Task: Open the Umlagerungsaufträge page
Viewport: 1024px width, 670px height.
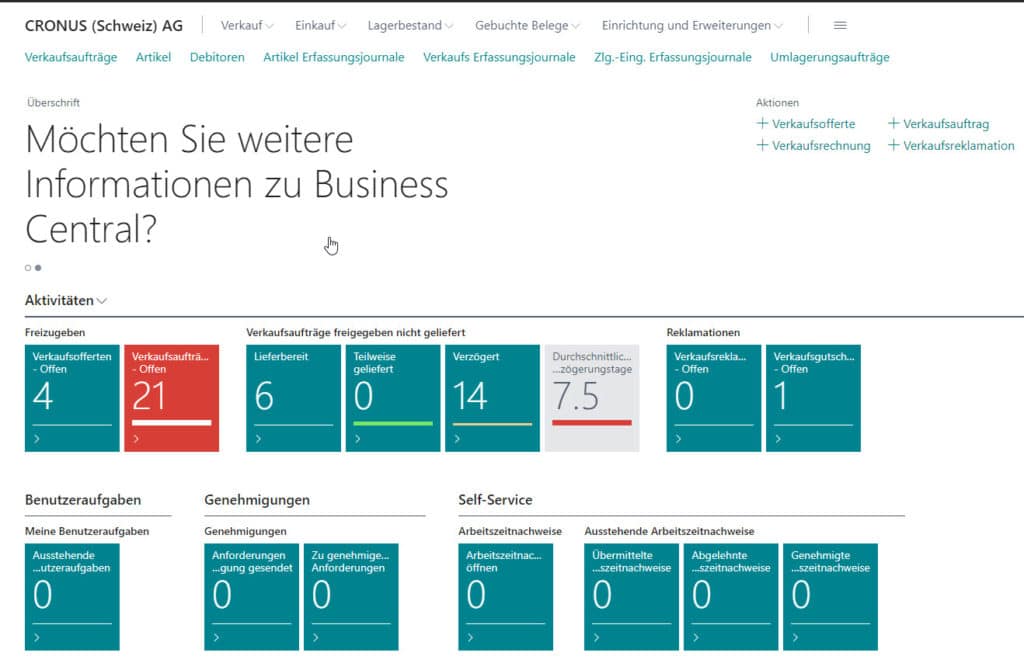Action: point(829,57)
